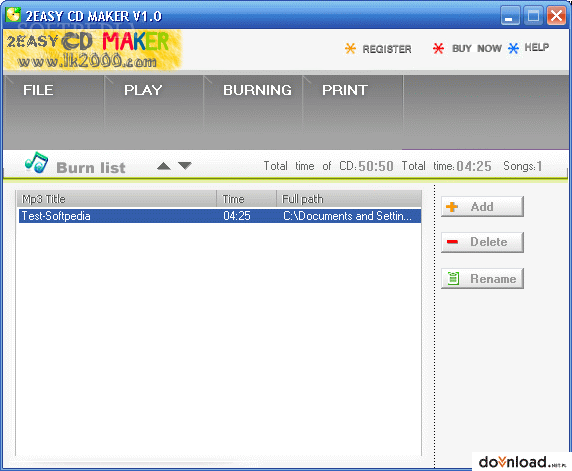Click the 04:25 time cell
This screenshot has height=471, width=572.
237,216
